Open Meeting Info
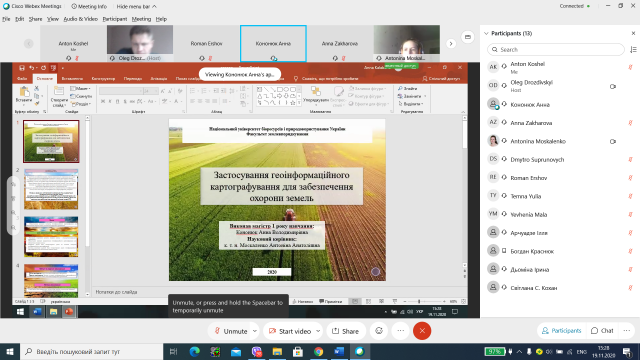This screenshot has width=640, height=360. pos(89,7)
